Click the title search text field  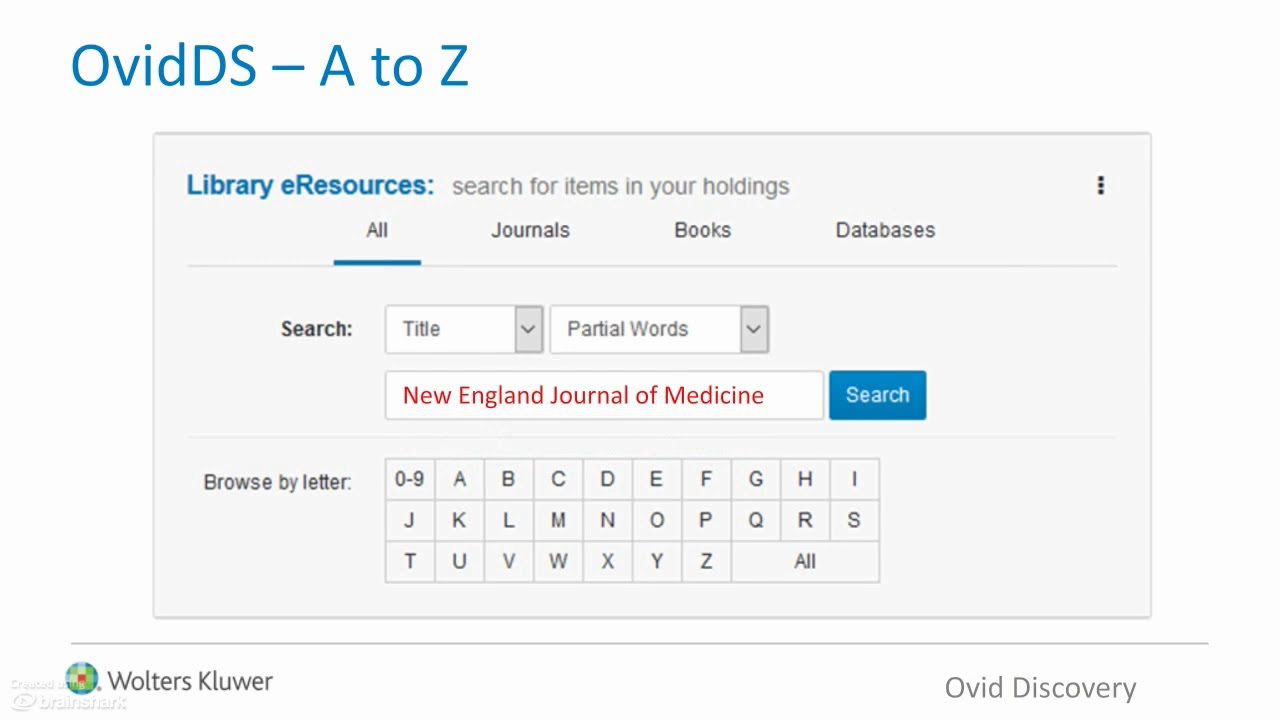603,395
